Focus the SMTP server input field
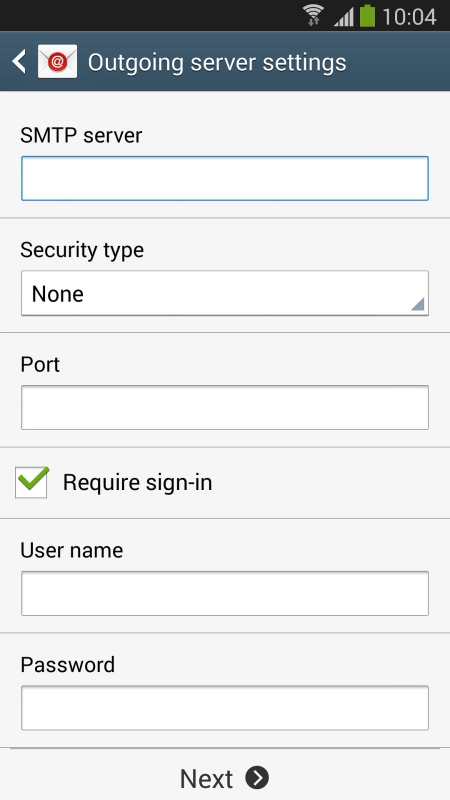The width and height of the screenshot is (450, 800). coord(224,179)
